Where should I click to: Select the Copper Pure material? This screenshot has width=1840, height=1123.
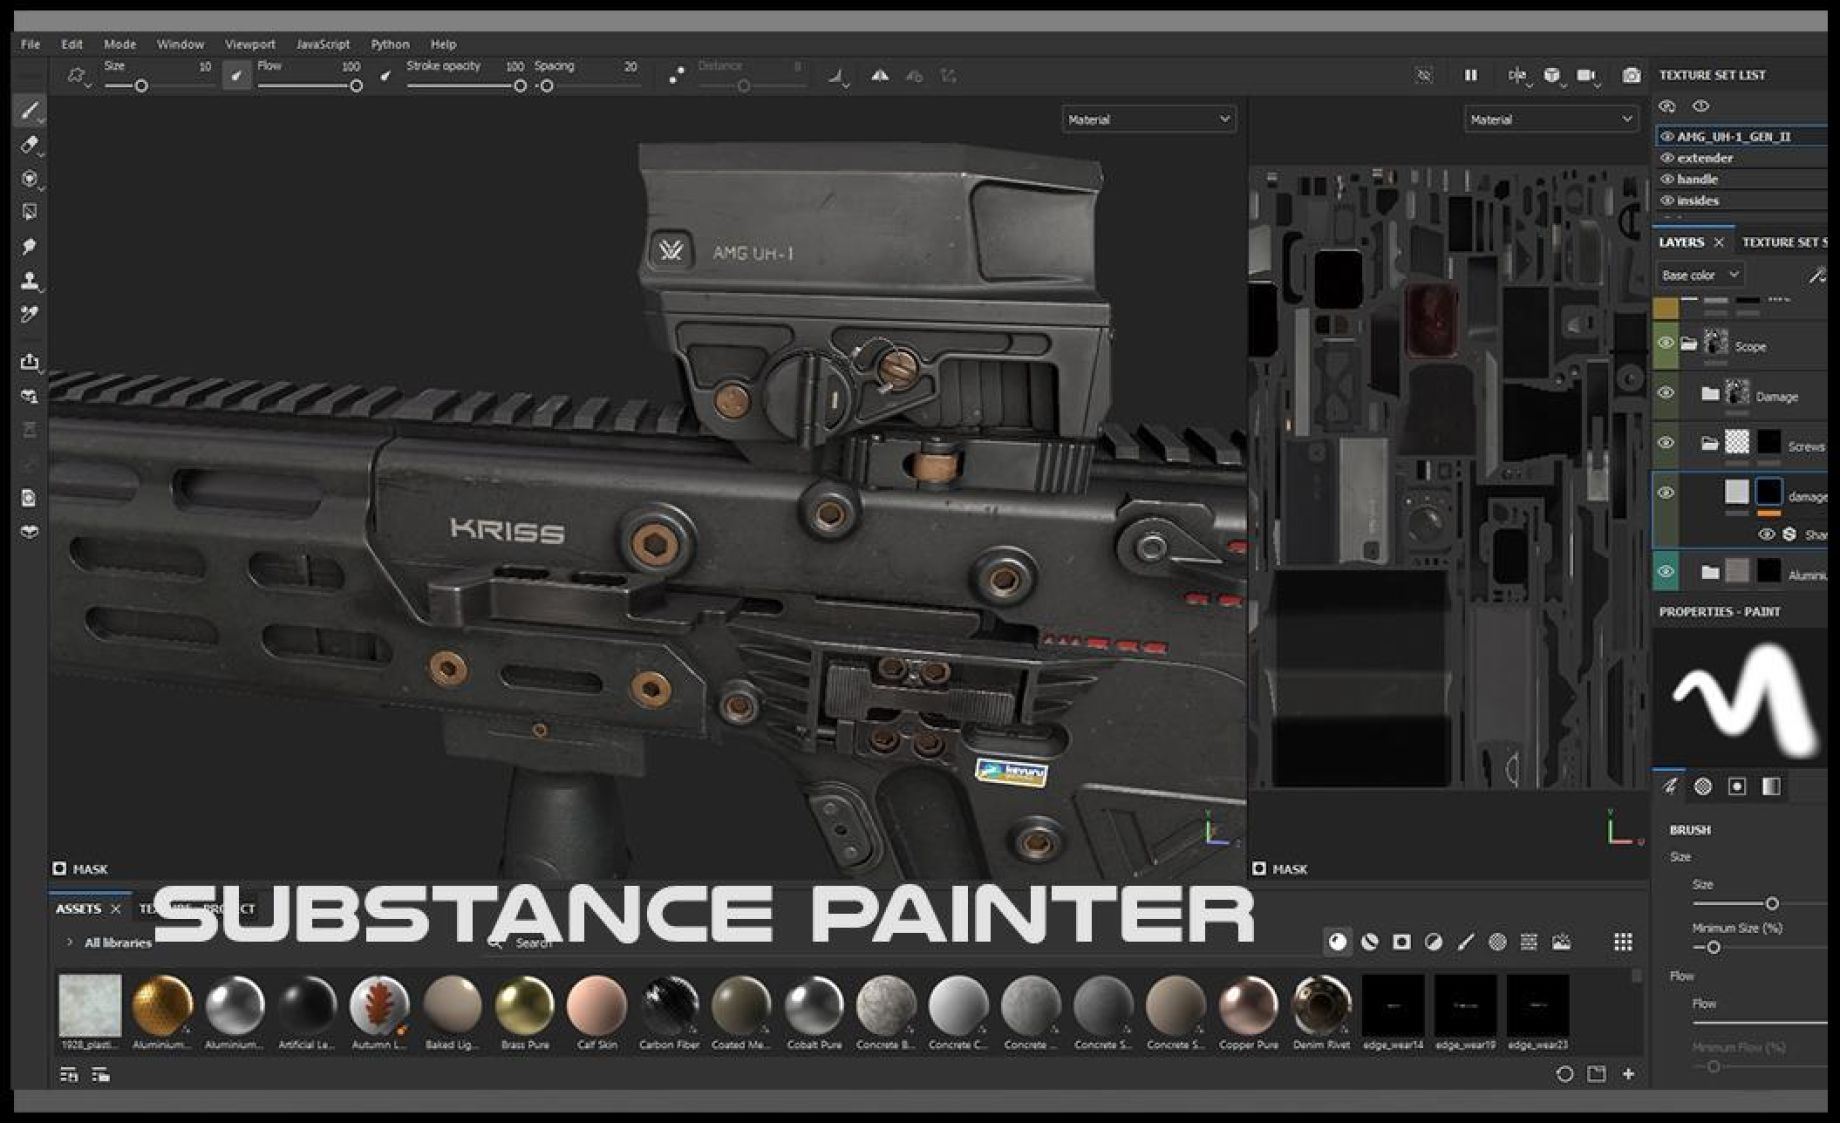pyautogui.click(x=1248, y=1012)
